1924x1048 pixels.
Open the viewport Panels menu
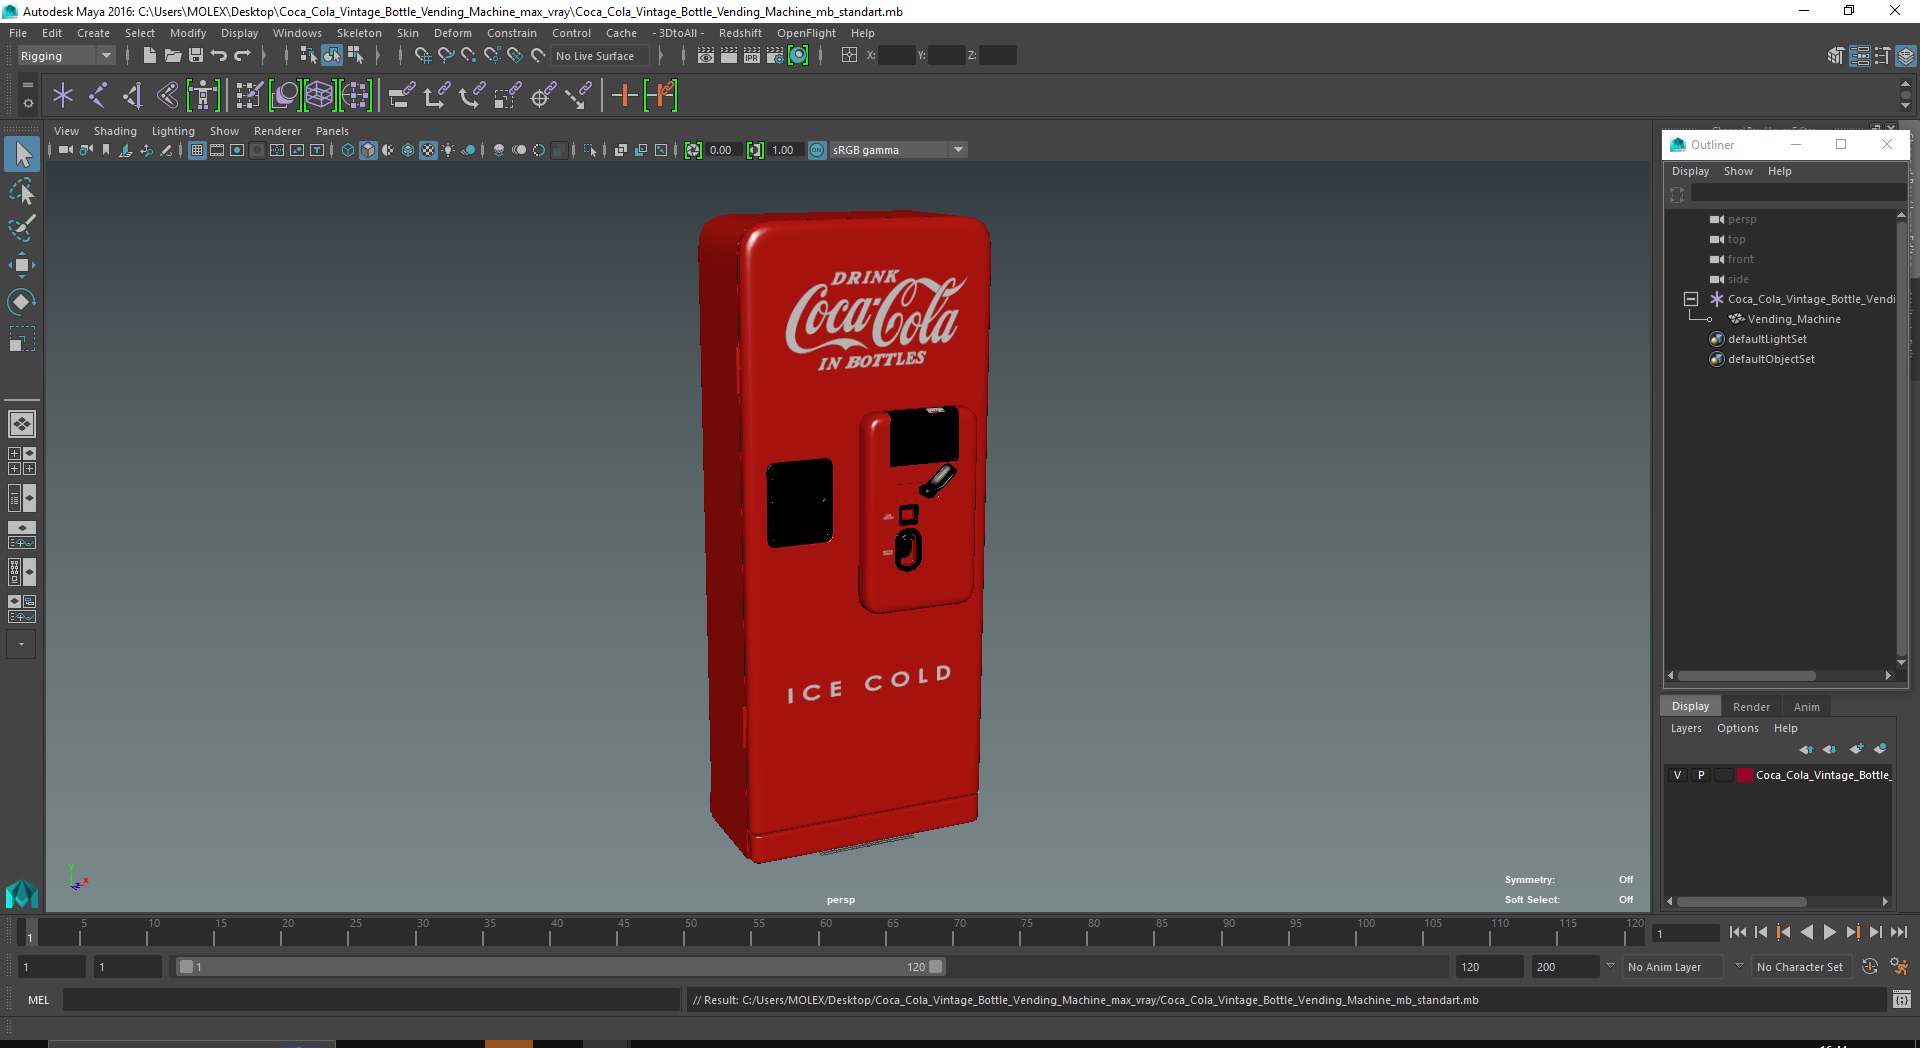point(332,131)
